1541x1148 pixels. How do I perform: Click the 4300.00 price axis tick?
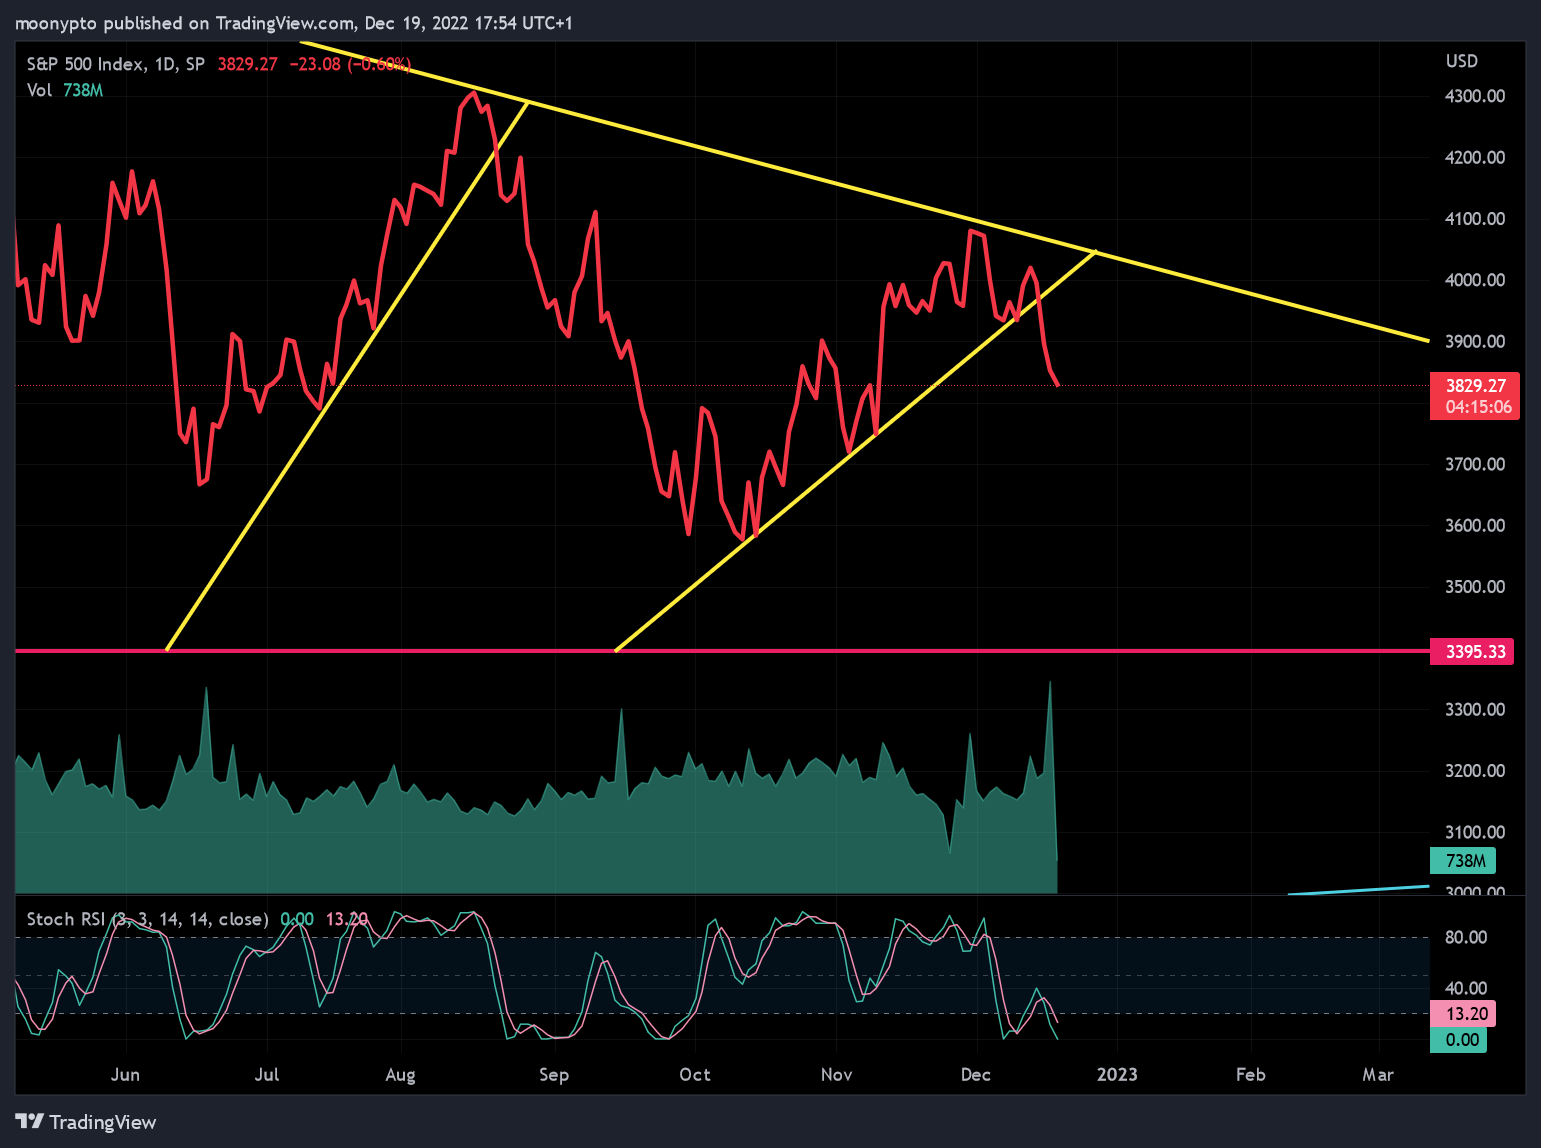(1475, 96)
